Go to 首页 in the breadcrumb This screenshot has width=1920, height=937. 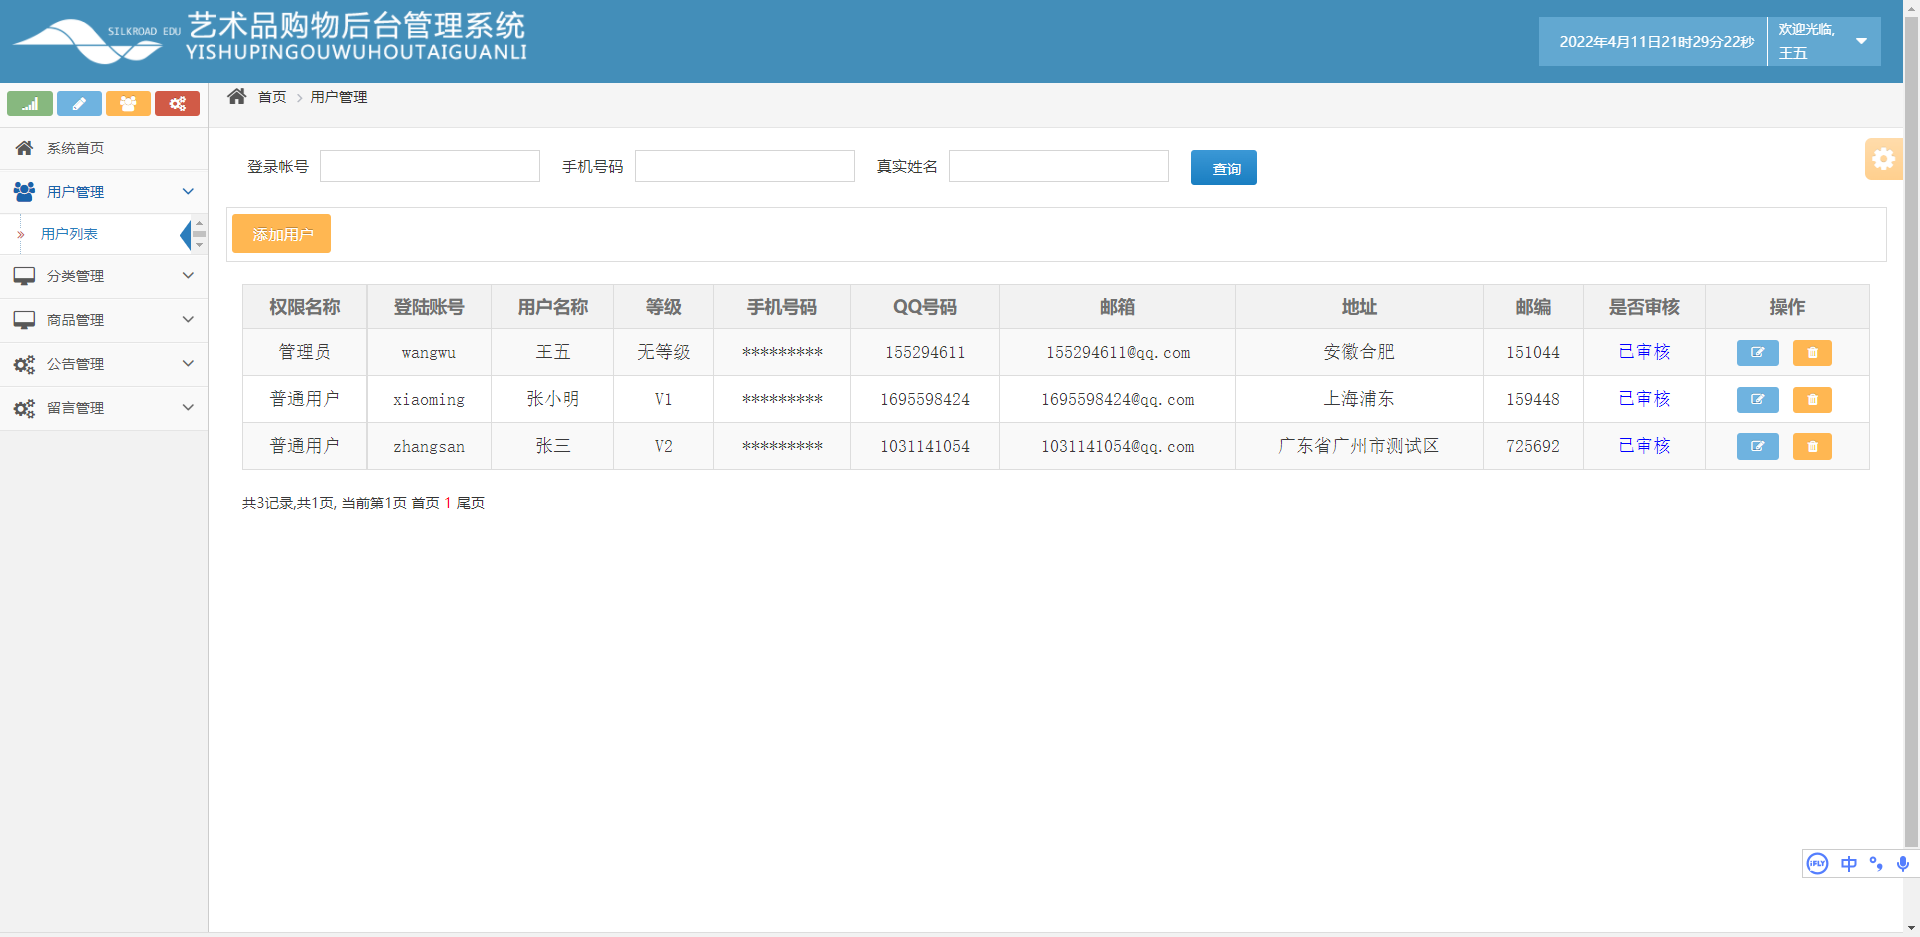pos(272,97)
